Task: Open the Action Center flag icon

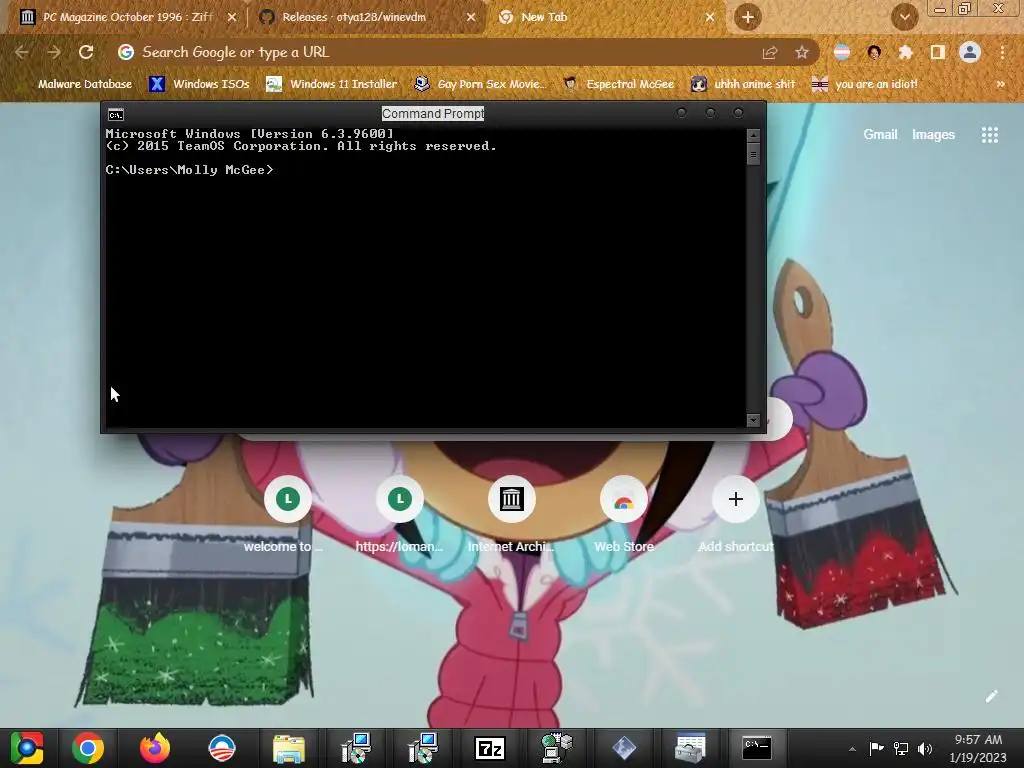Action: pos(876,748)
